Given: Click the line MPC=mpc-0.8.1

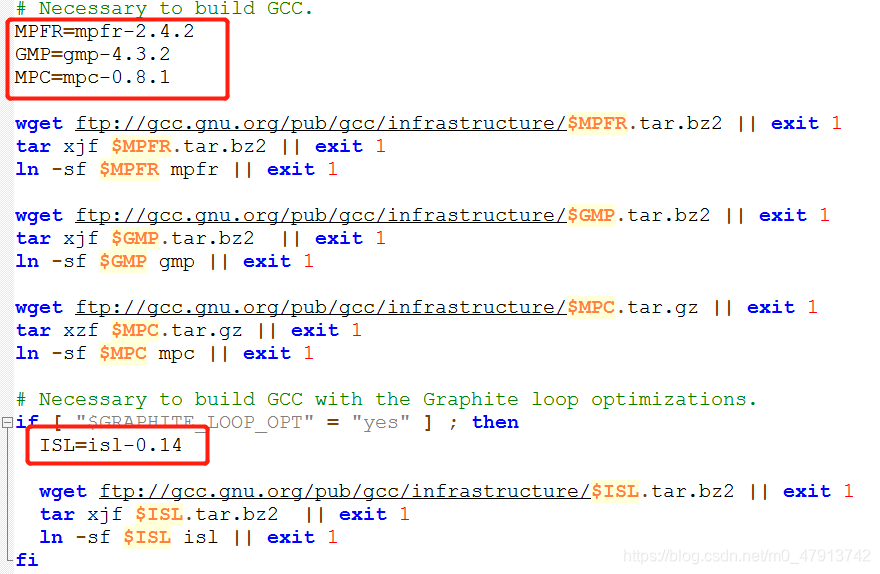Looking at the screenshot, I should point(93,77).
